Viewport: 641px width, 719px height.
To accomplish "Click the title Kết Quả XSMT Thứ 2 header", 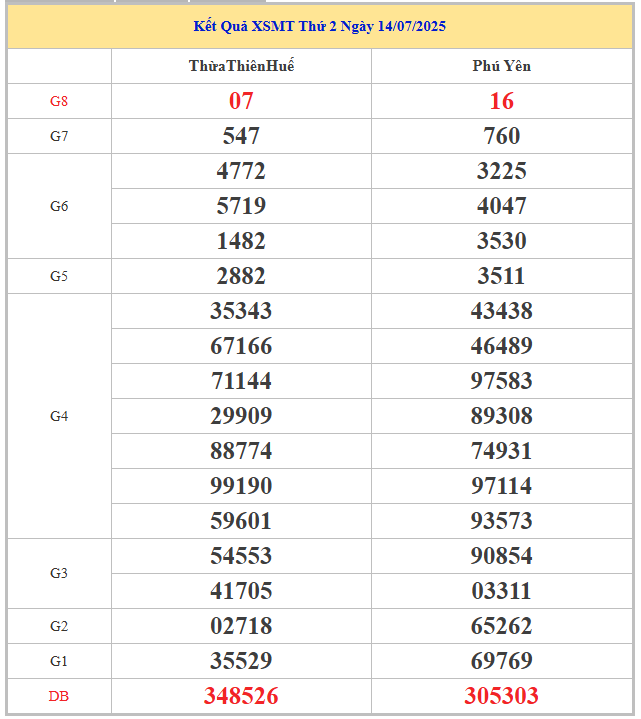I will 320,26.
